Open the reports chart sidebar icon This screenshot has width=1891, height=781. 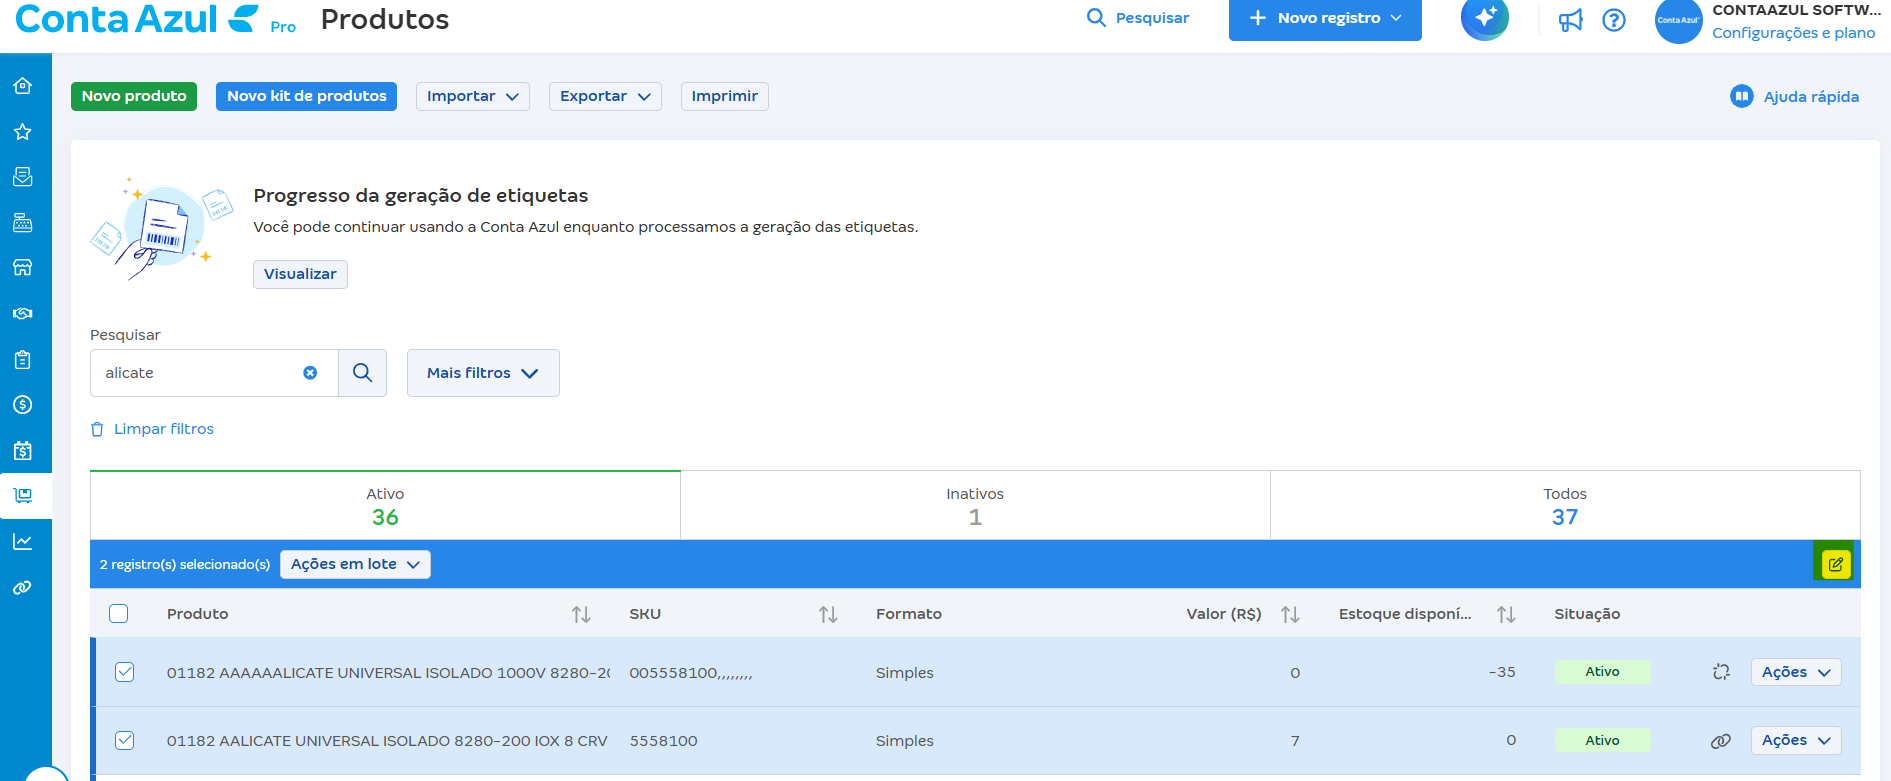[23, 542]
